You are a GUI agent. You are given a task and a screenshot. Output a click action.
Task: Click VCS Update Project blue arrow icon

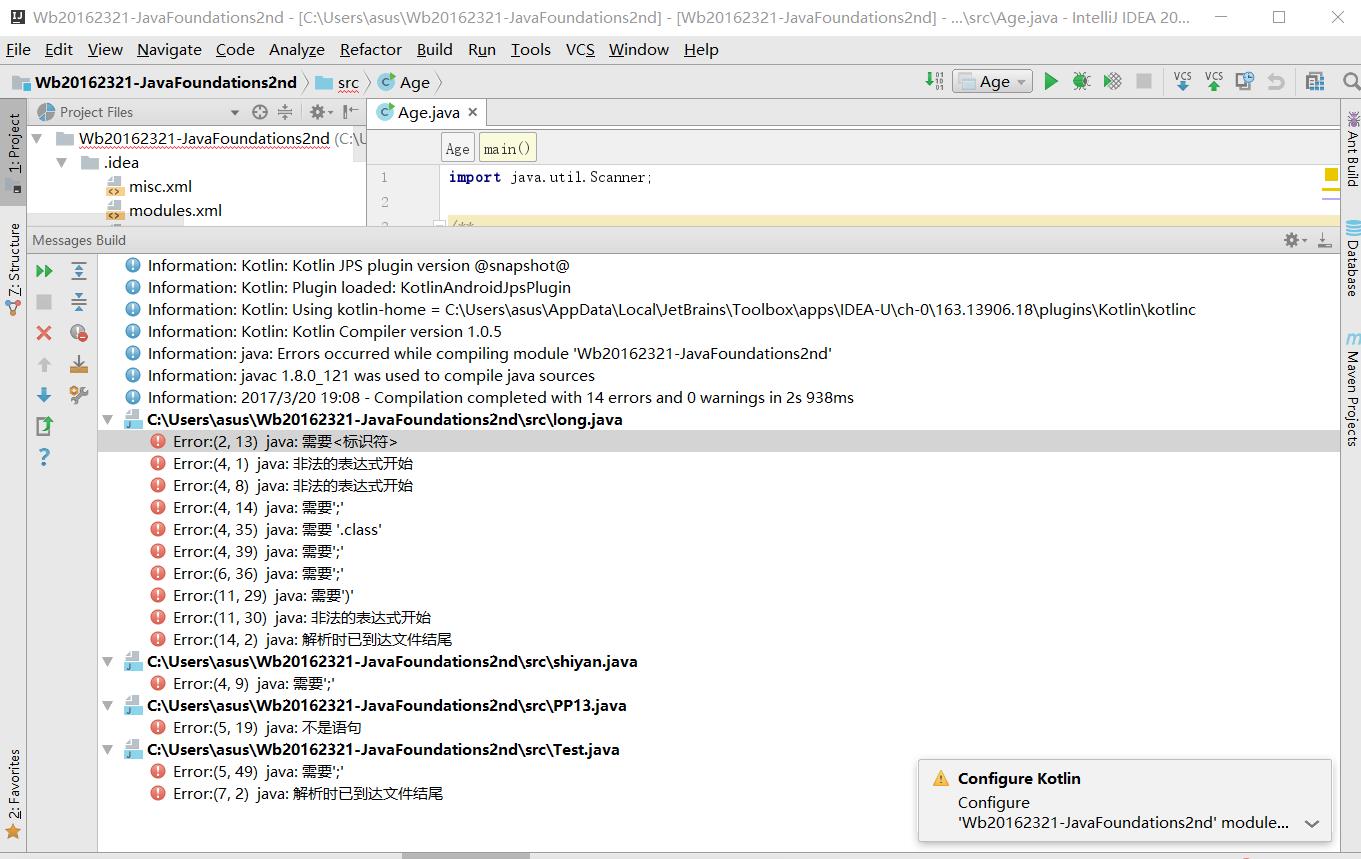[1182, 81]
